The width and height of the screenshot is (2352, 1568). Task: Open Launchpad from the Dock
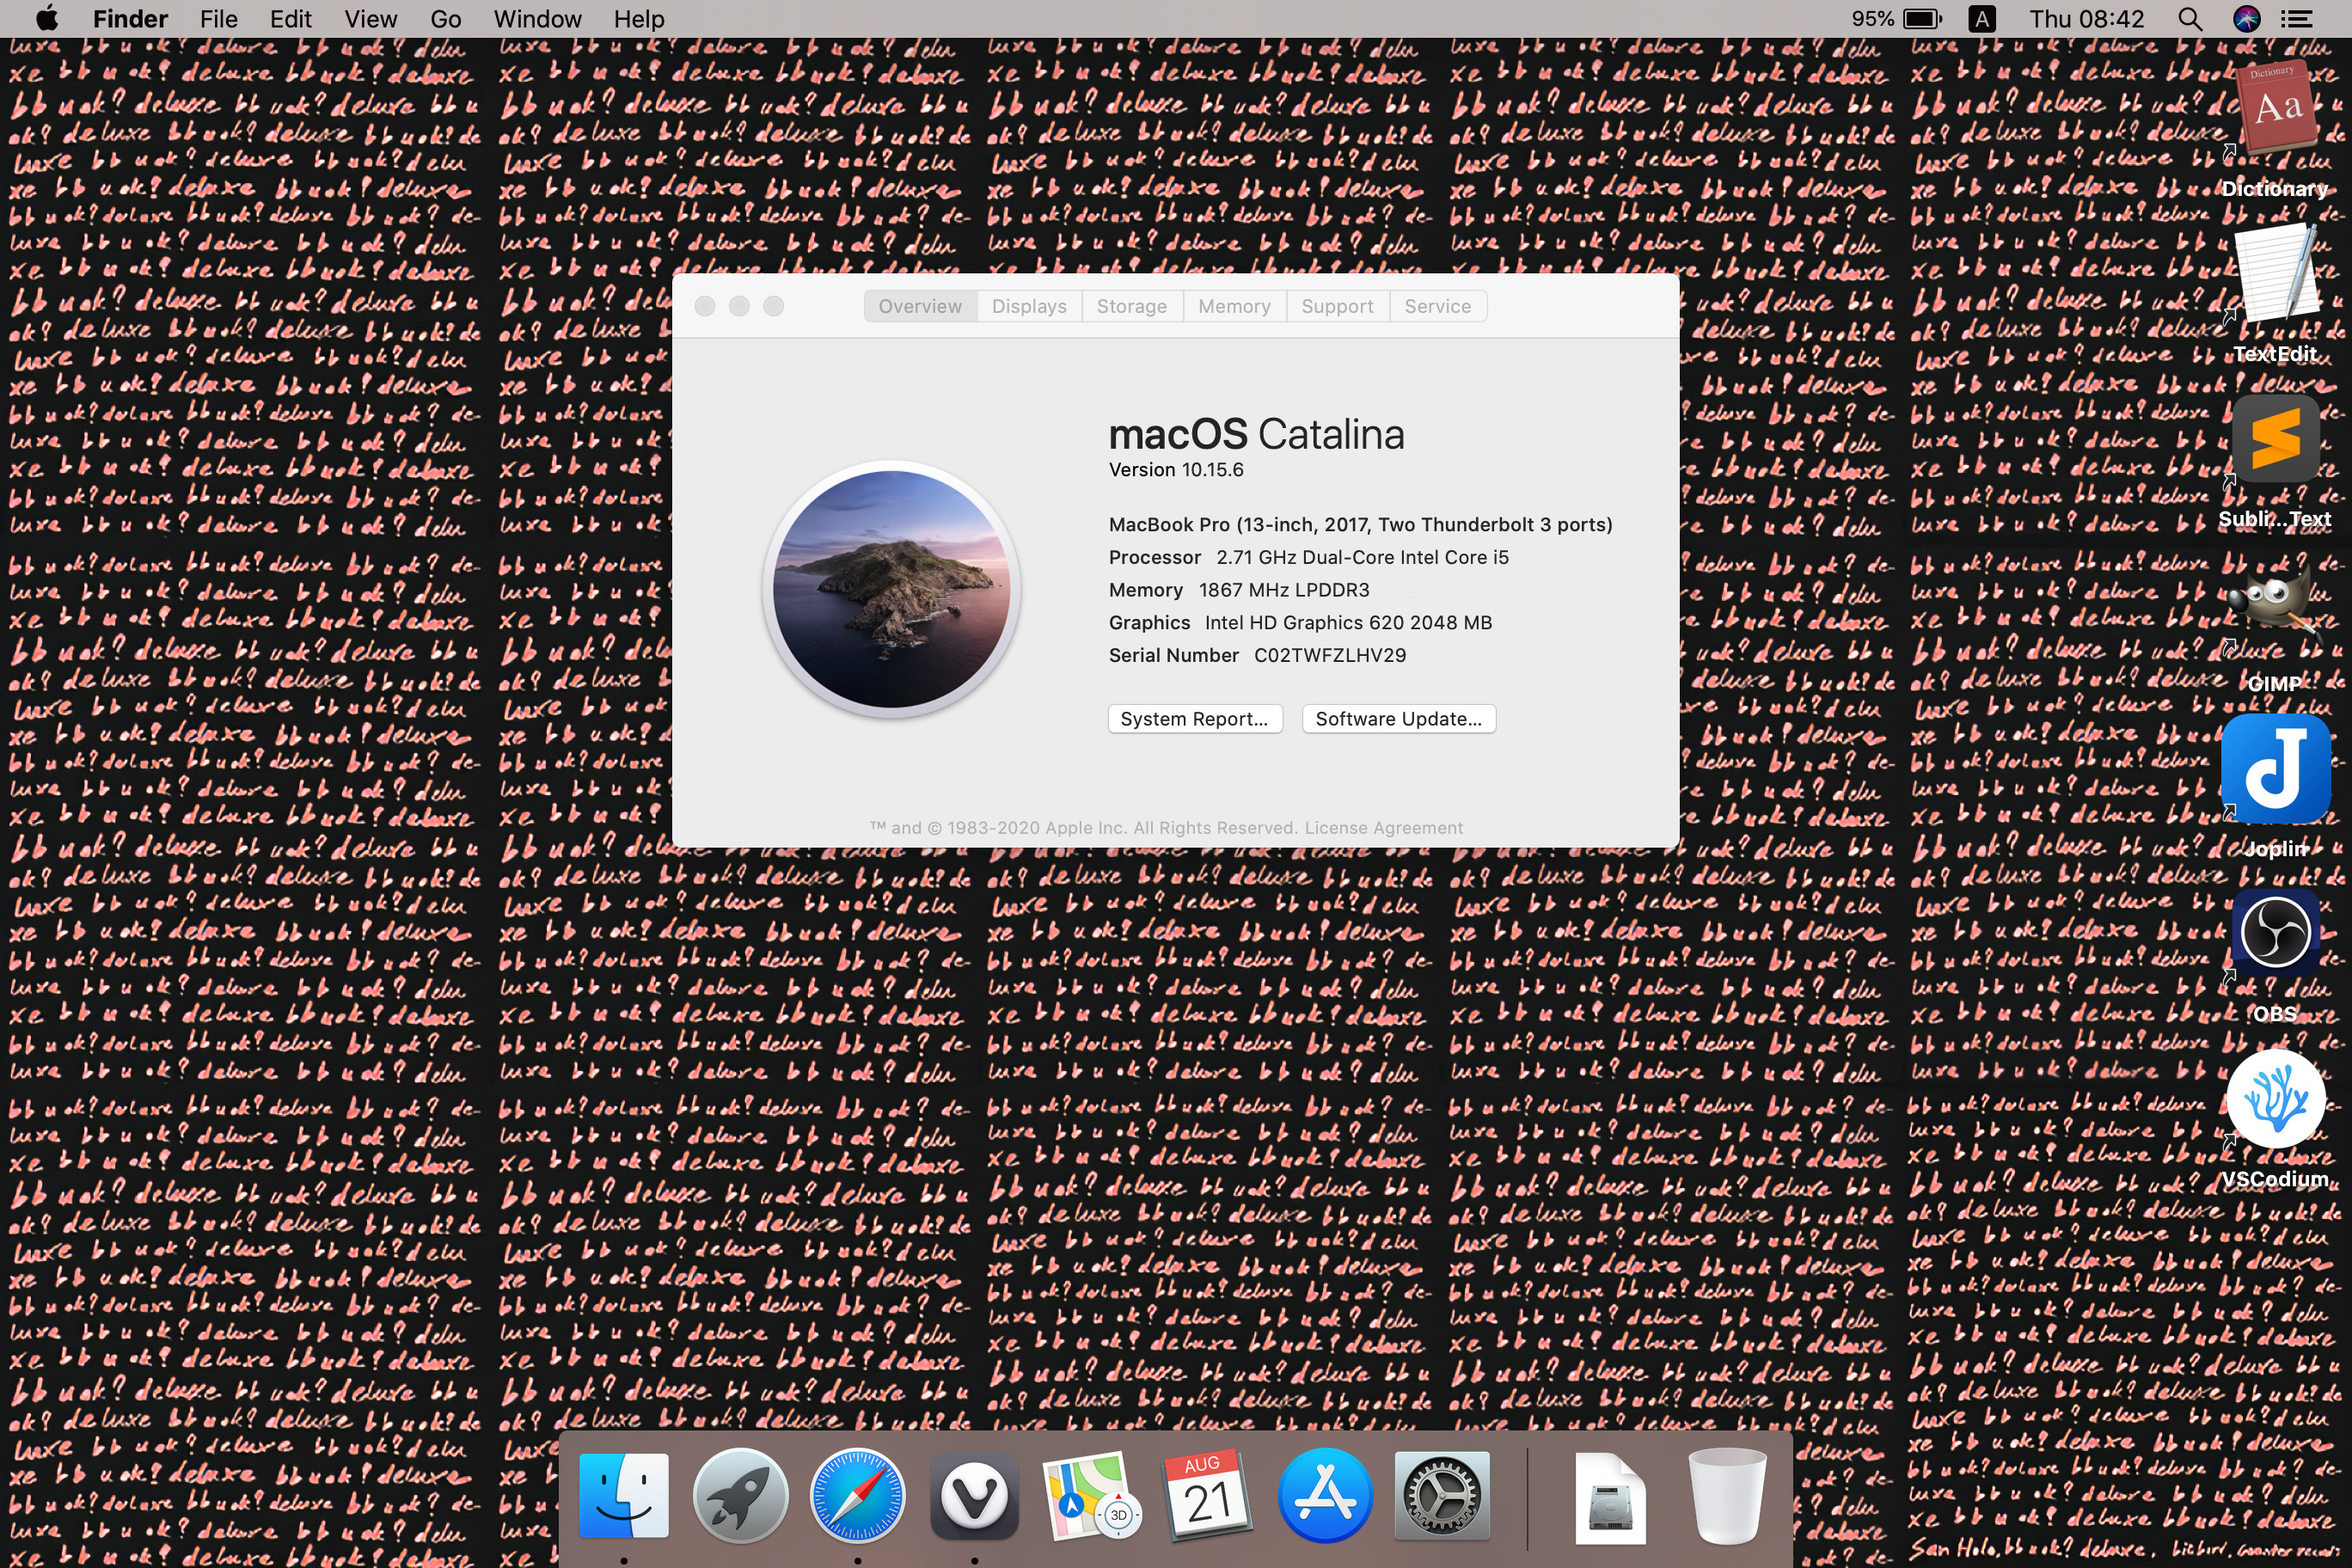(740, 1497)
